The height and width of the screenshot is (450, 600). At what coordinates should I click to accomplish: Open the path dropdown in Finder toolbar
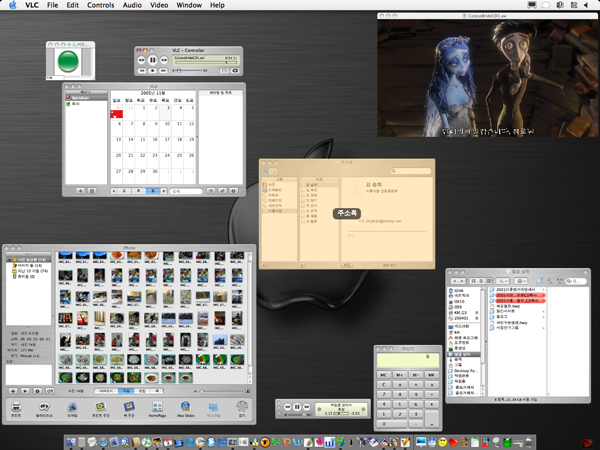(x=502, y=281)
